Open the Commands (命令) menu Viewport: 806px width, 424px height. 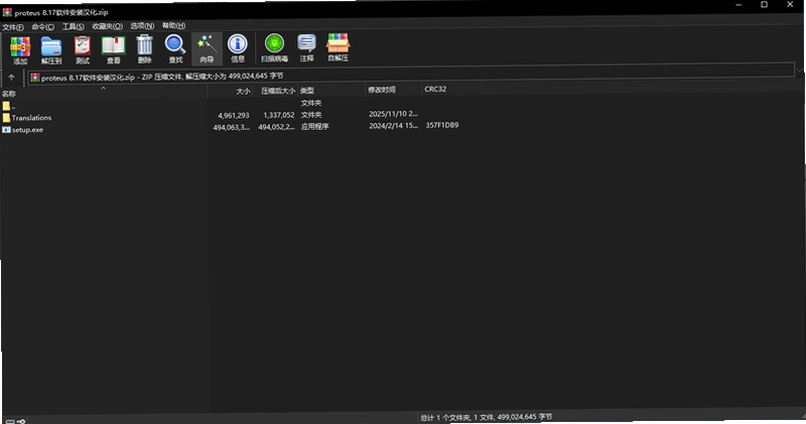43,27
